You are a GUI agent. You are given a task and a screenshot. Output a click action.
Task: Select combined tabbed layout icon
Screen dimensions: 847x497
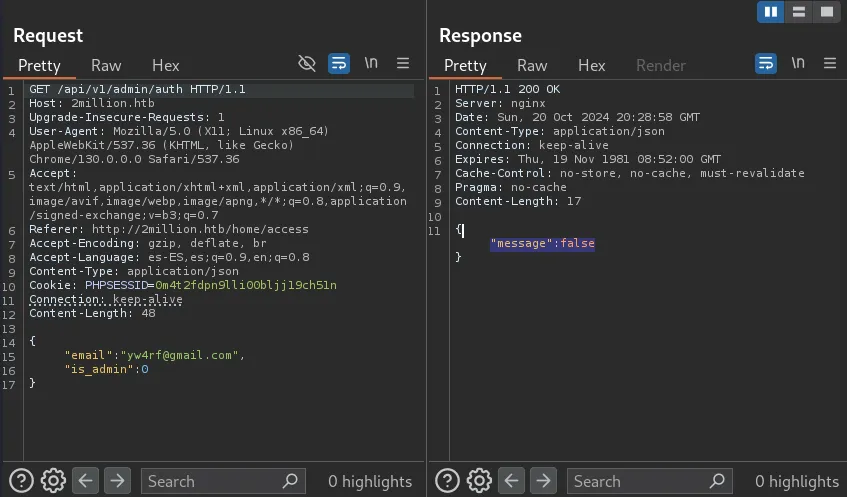pos(826,12)
